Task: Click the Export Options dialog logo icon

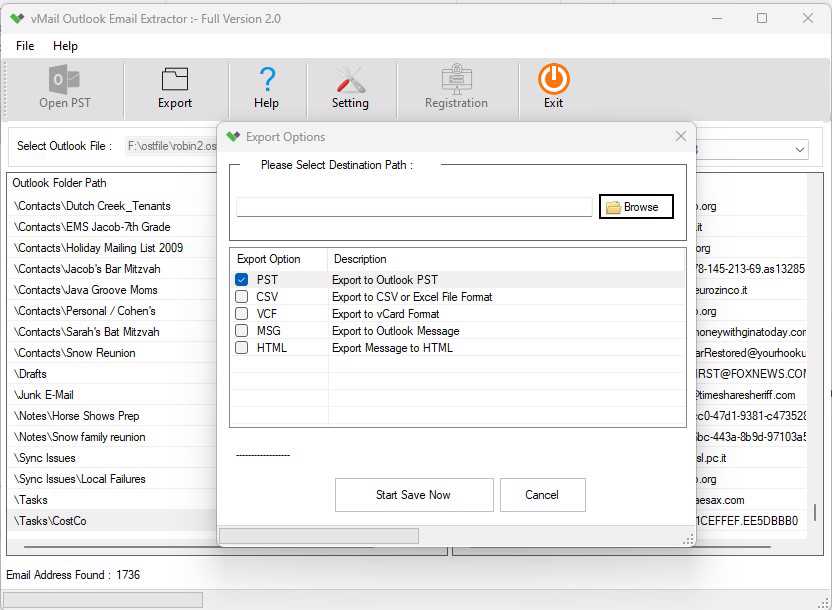Action: pyautogui.click(x=233, y=137)
